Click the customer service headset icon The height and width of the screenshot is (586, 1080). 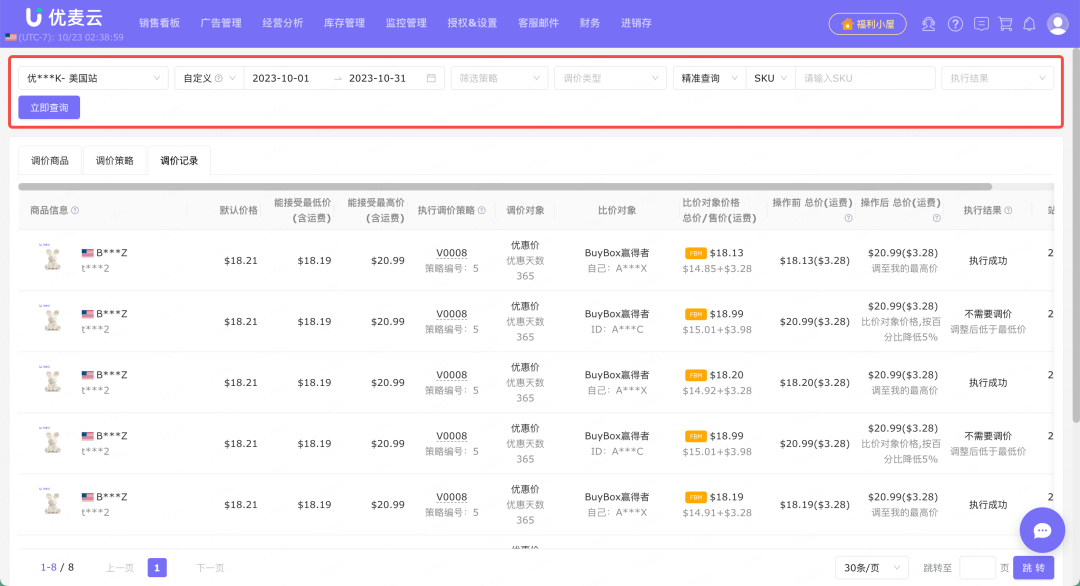pos(928,23)
